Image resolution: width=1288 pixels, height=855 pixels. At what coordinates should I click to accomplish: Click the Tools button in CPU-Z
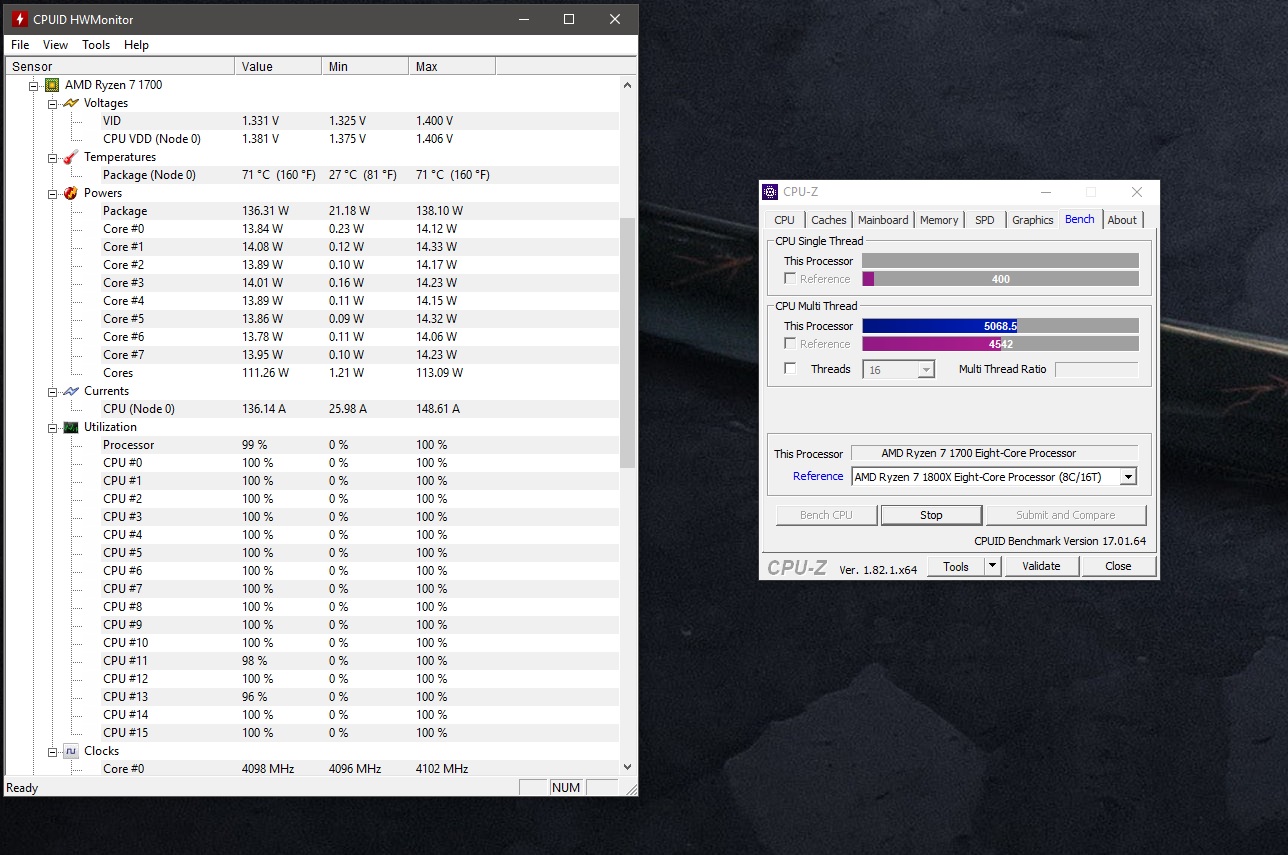pos(956,566)
